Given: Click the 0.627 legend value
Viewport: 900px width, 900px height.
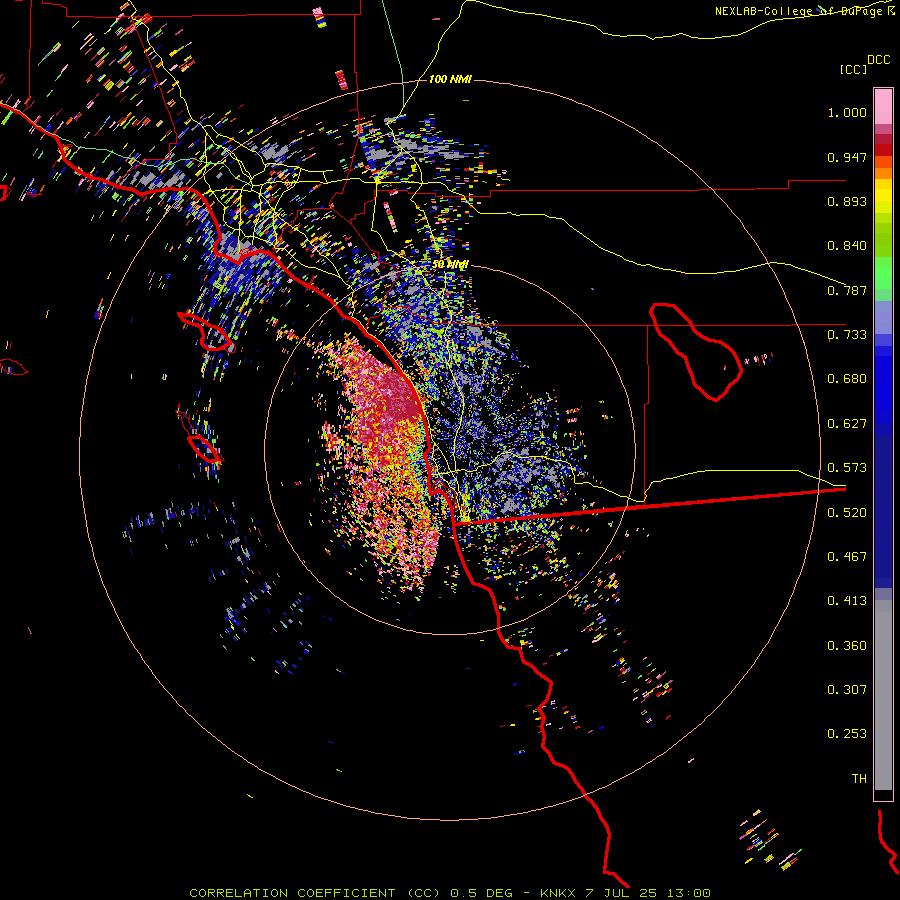Looking at the screenshot, I should 847,424.
